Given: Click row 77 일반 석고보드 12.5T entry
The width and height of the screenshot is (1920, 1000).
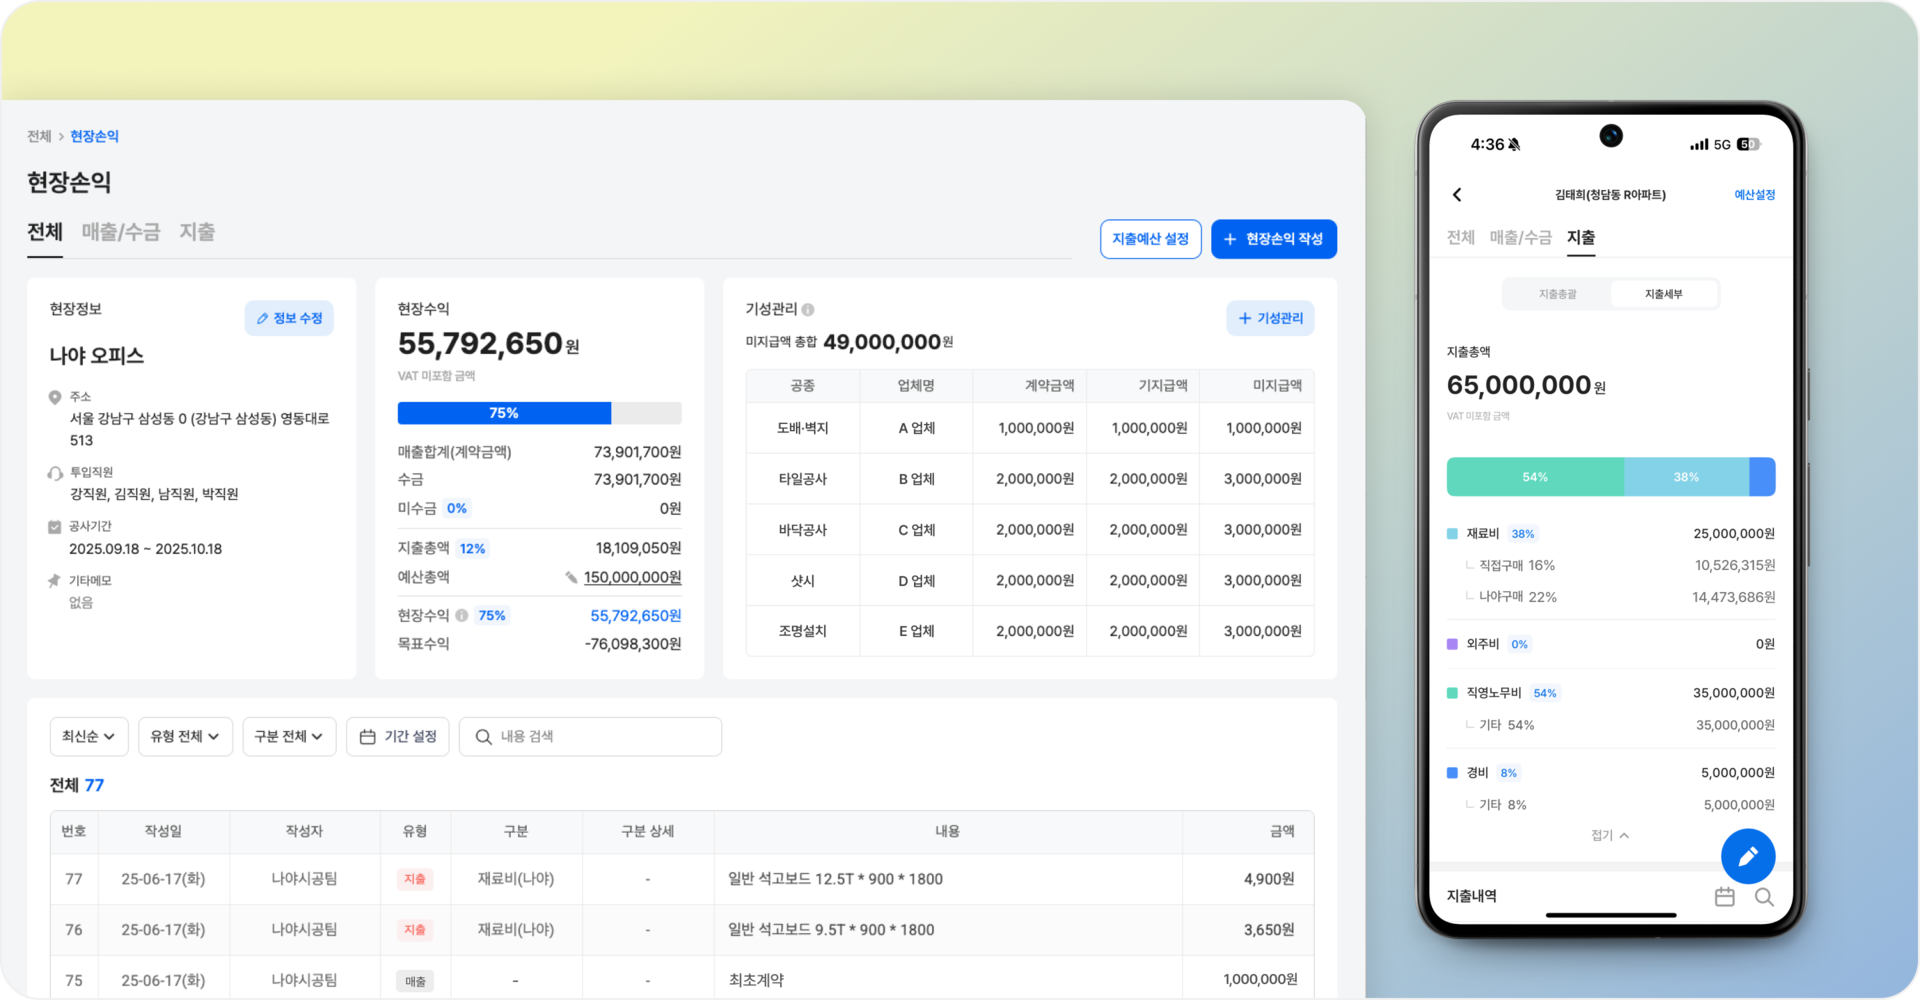Looking at the screenshot, I should click(x=835, y=879).
